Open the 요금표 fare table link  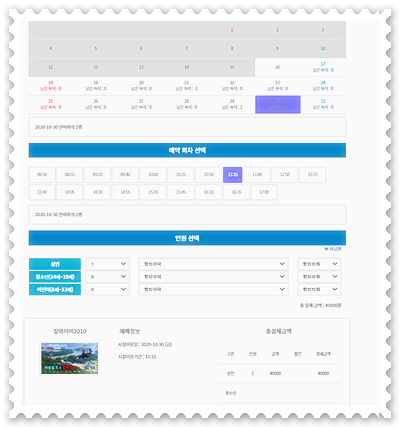click(333, 249)
